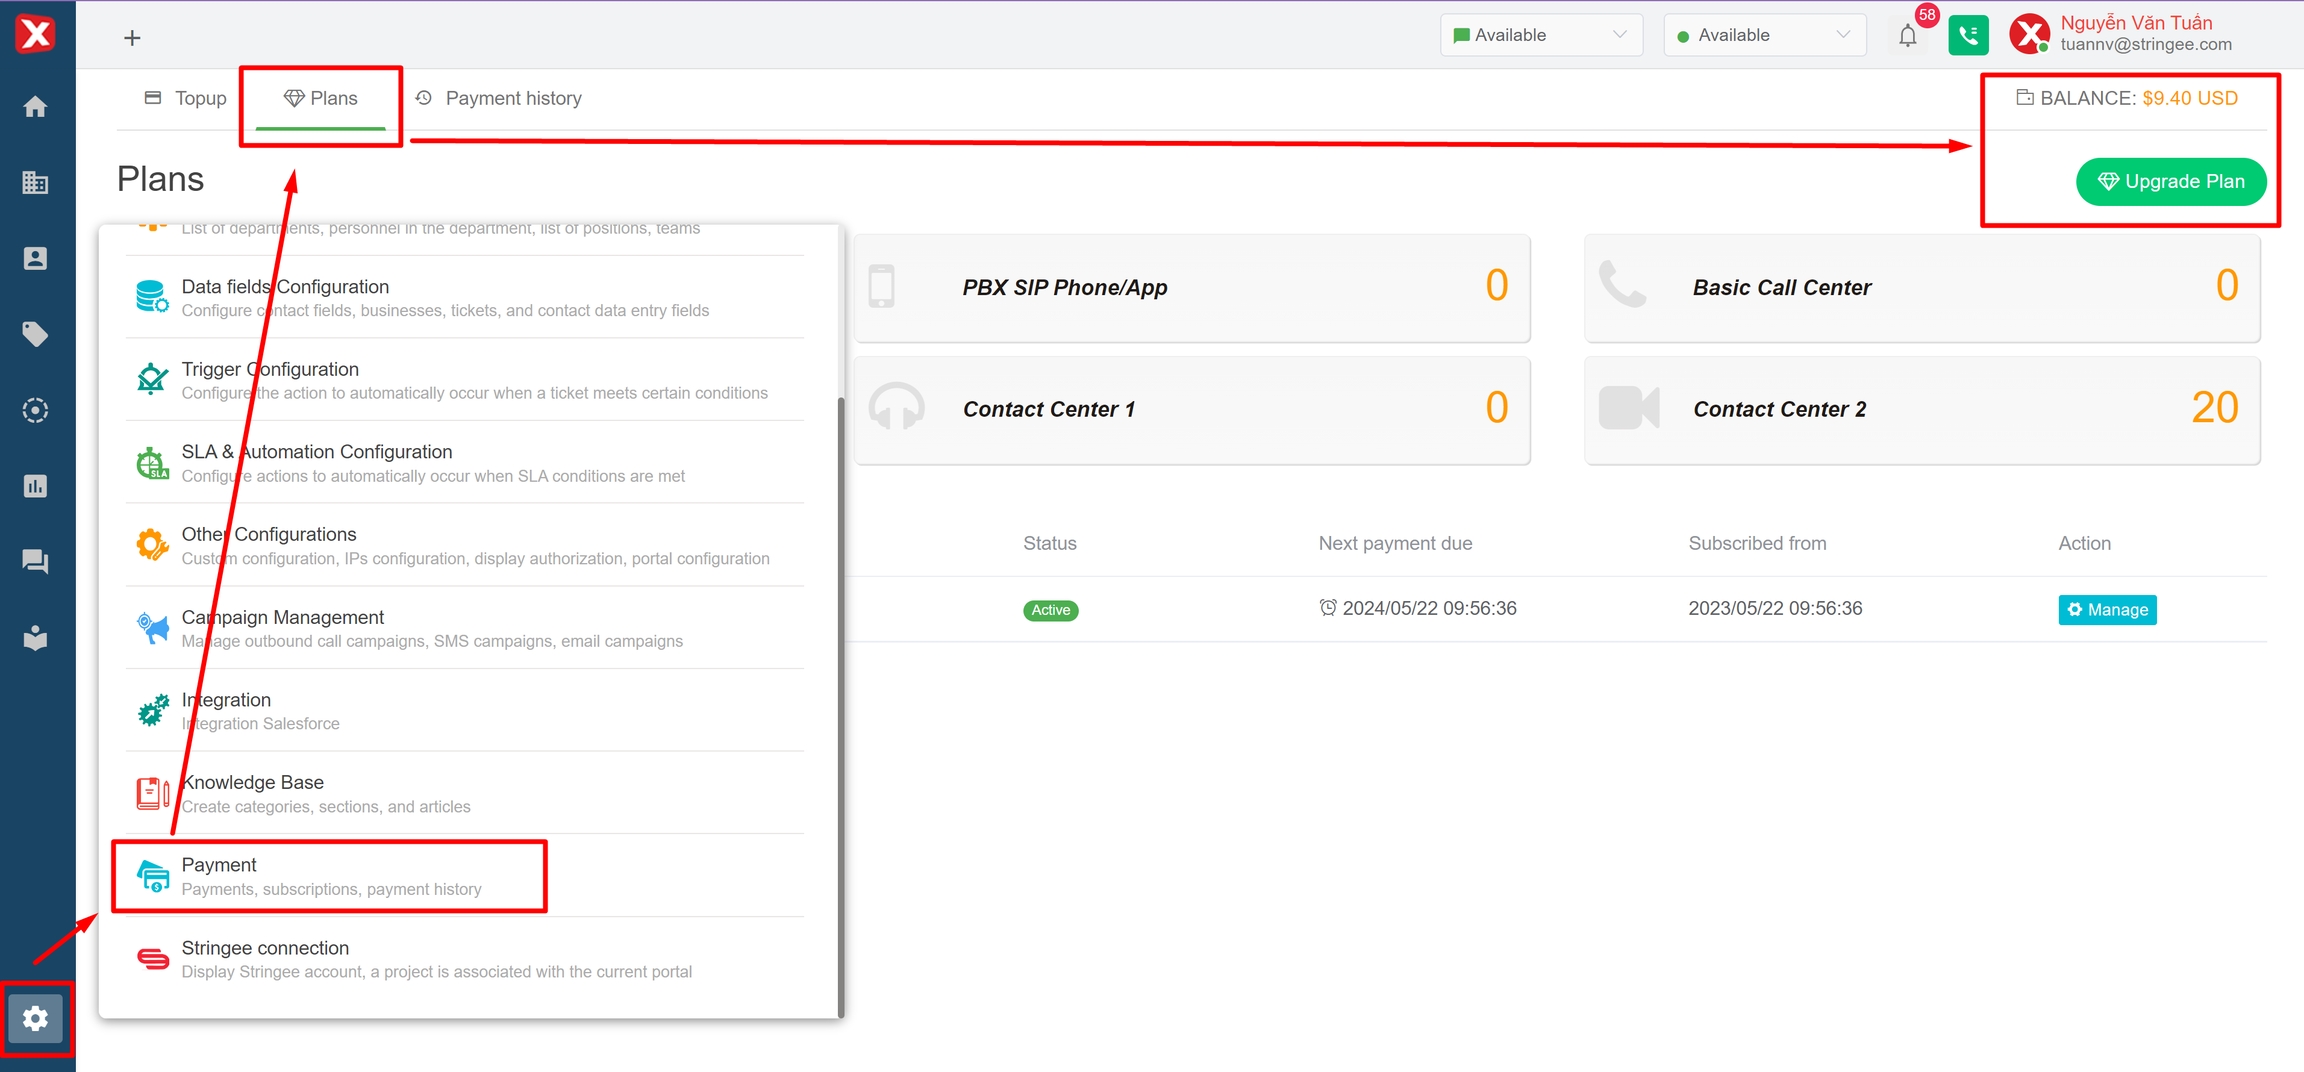Screen dimensions: 2304x1072
Task: Click the contacts icon in sidebar
Action: point(36,259)
